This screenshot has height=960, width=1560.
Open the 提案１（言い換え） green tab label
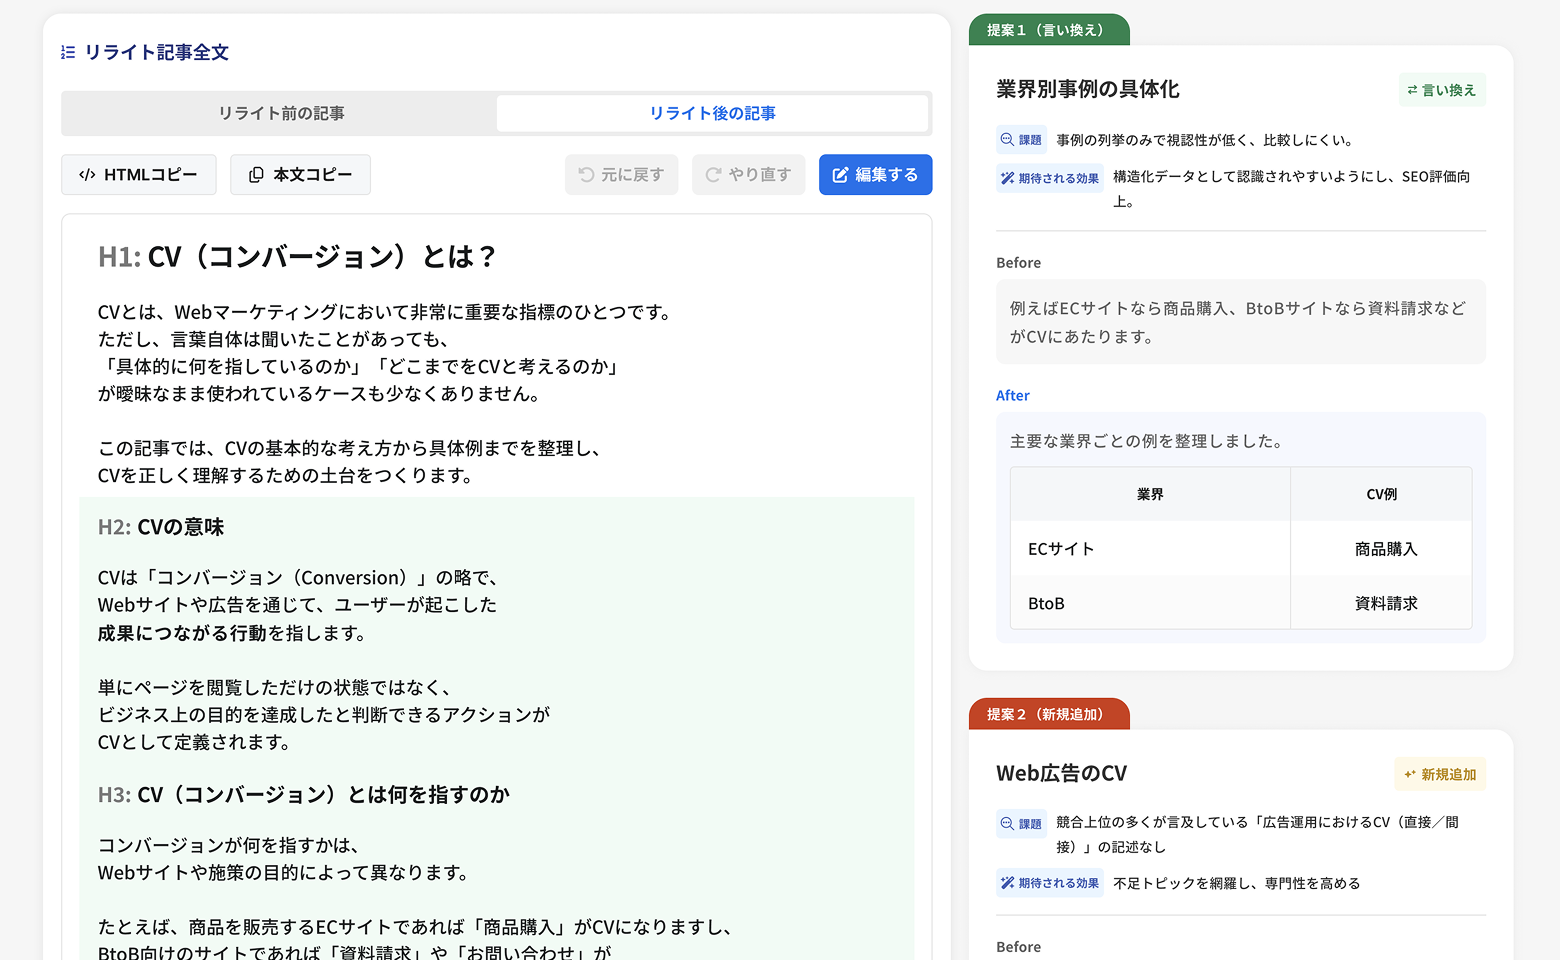click(x=1048, y=30)
